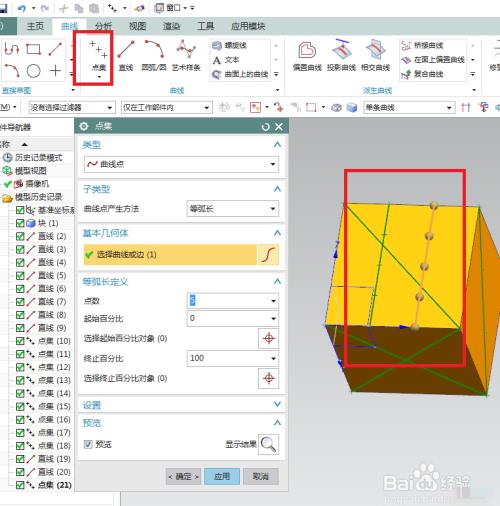Toggle checkbox of 直线 (19) feature
This screenshot has height=506, width=500.
[x=20, y=459]
